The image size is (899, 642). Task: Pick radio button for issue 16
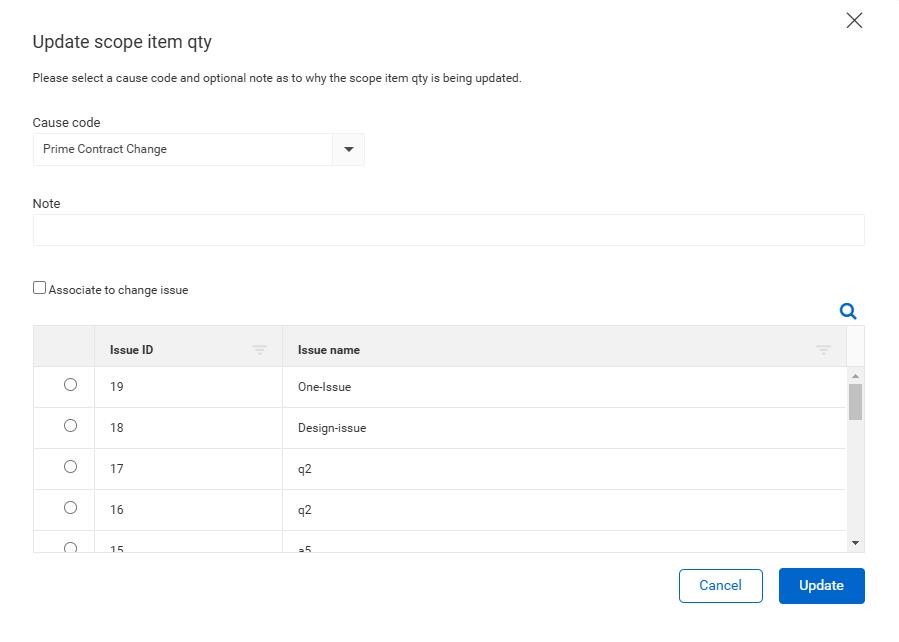point(70,508)
